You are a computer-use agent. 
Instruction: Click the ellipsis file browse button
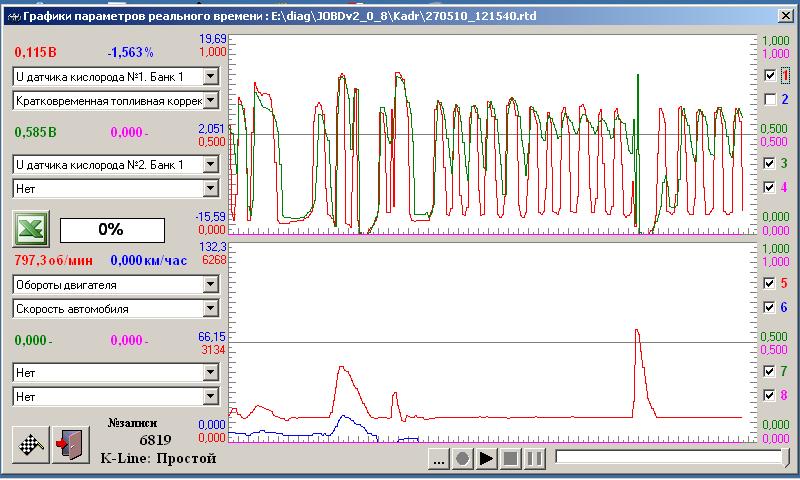[437, 459]
